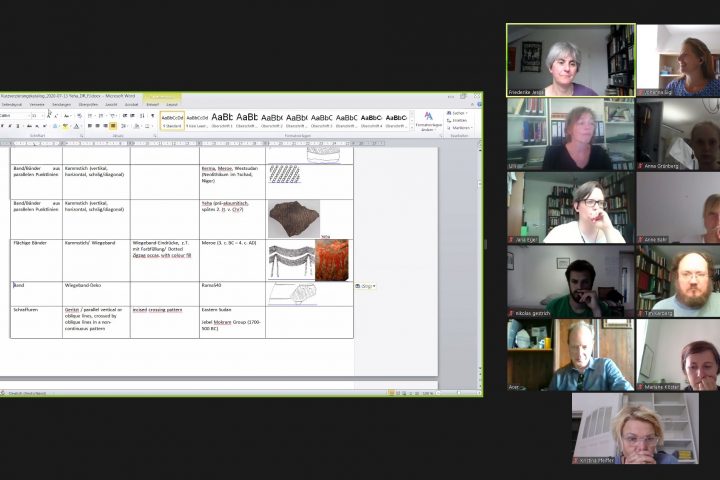This screenshot has width=720, height=480.
Task: Align text left
Action: point(90,126)
